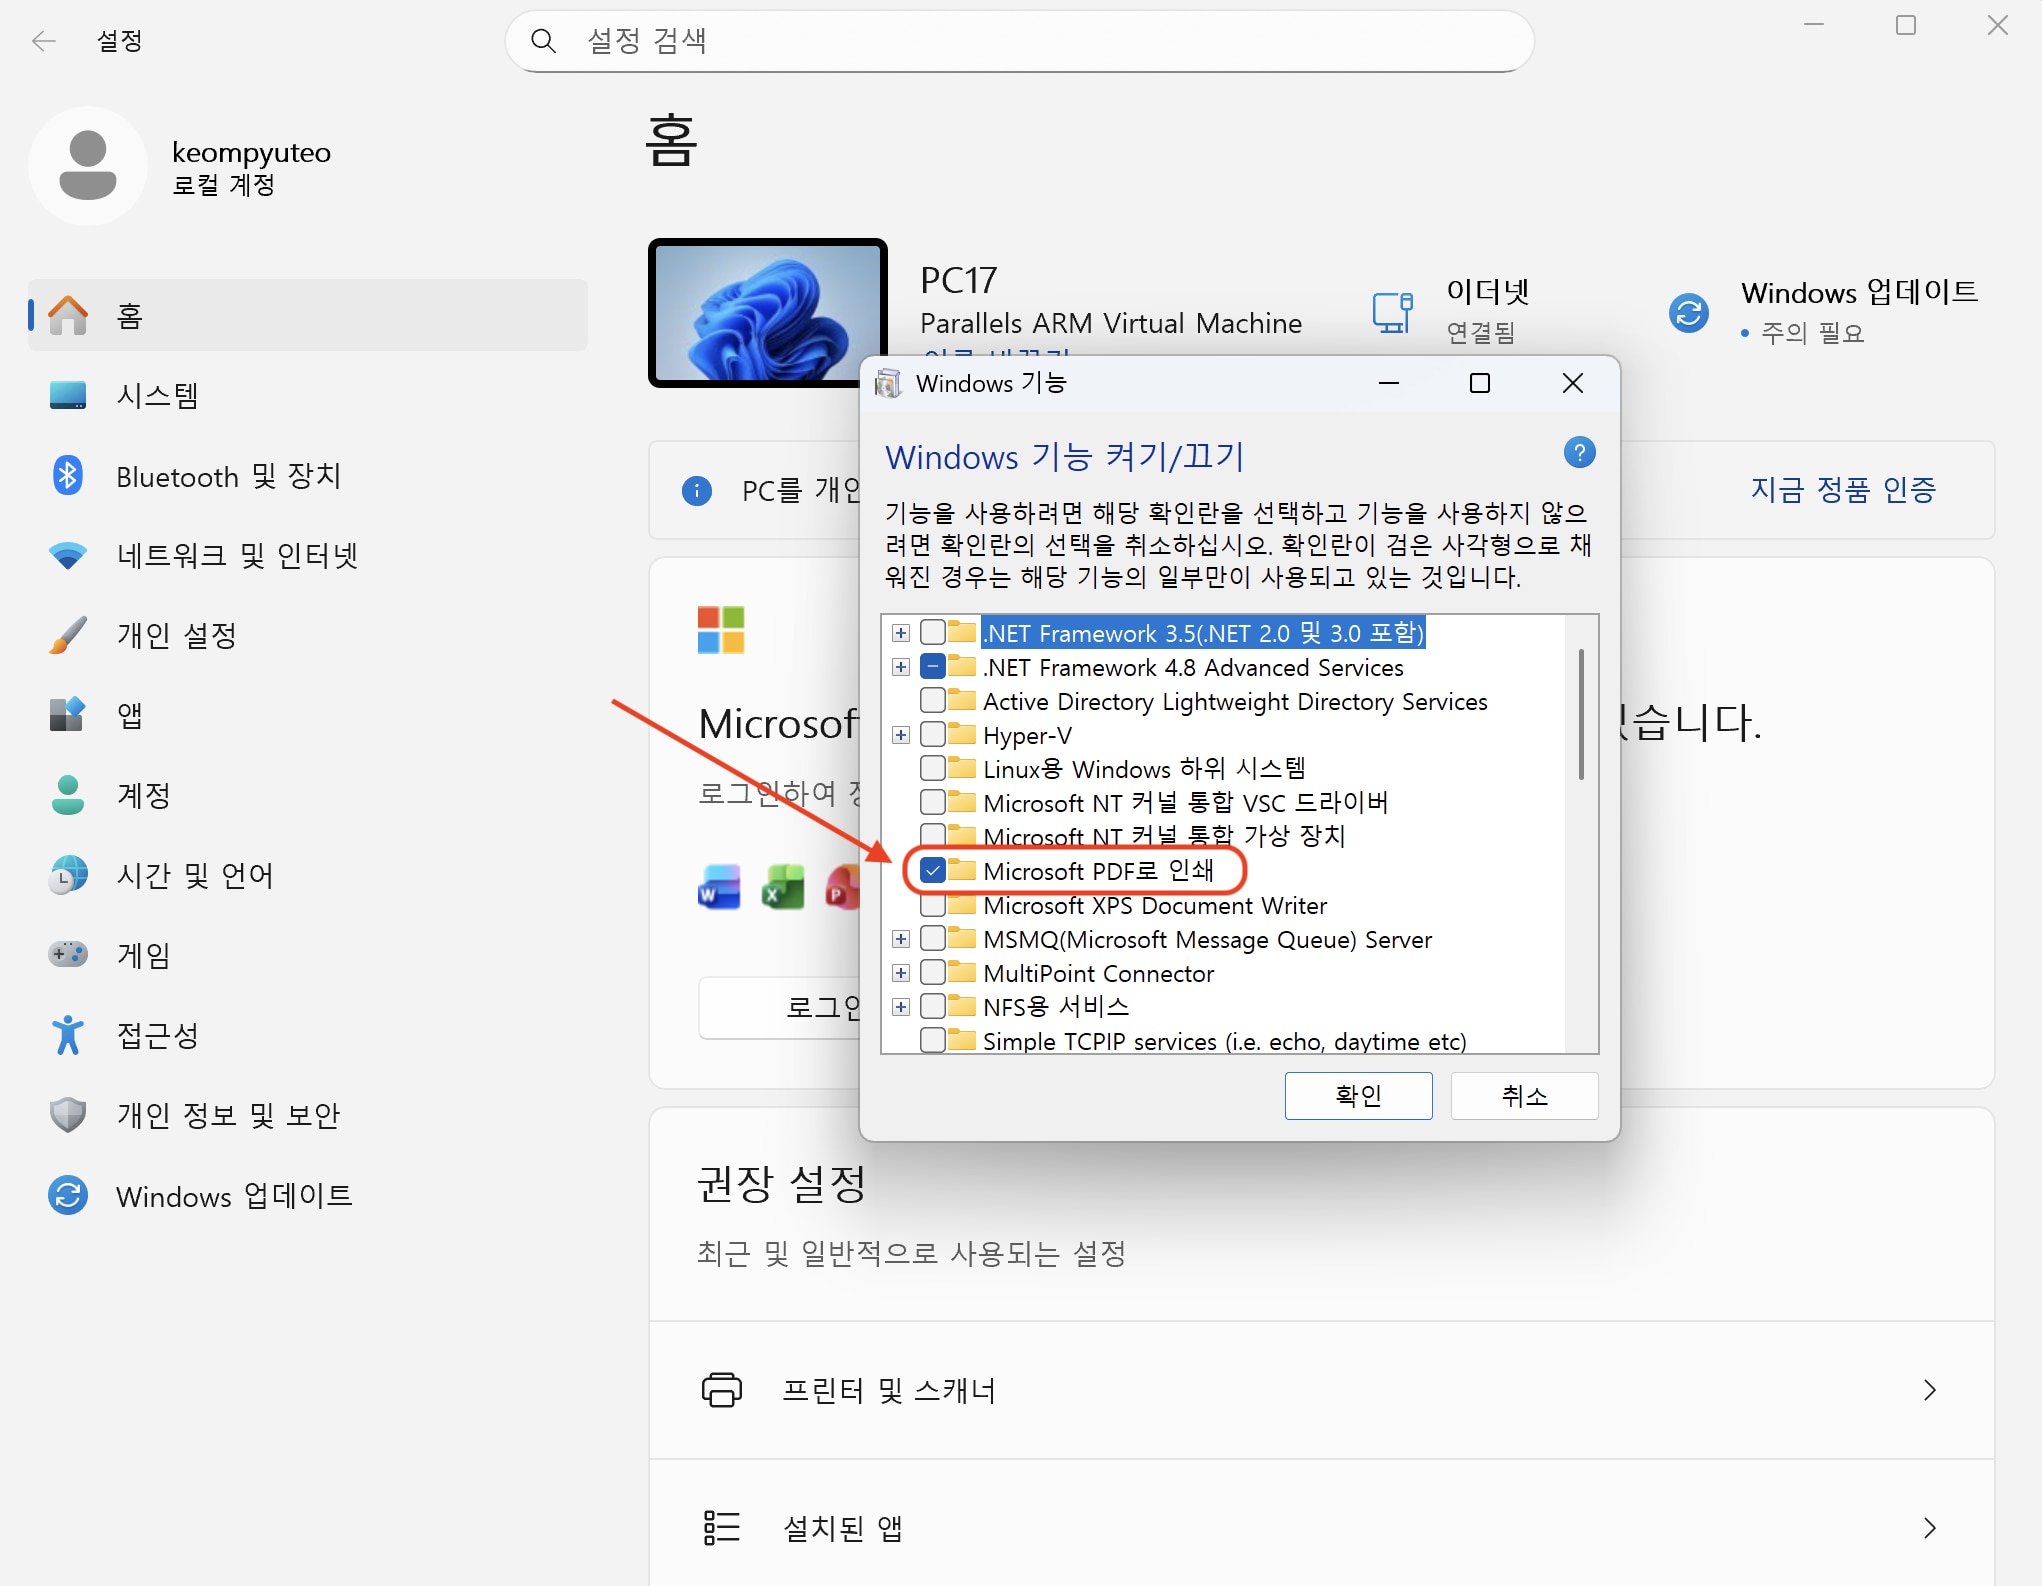This screenshot has height=1586, width=2042.
Task: Click the personalization paintbrush icon
Action: coord(68,636)
